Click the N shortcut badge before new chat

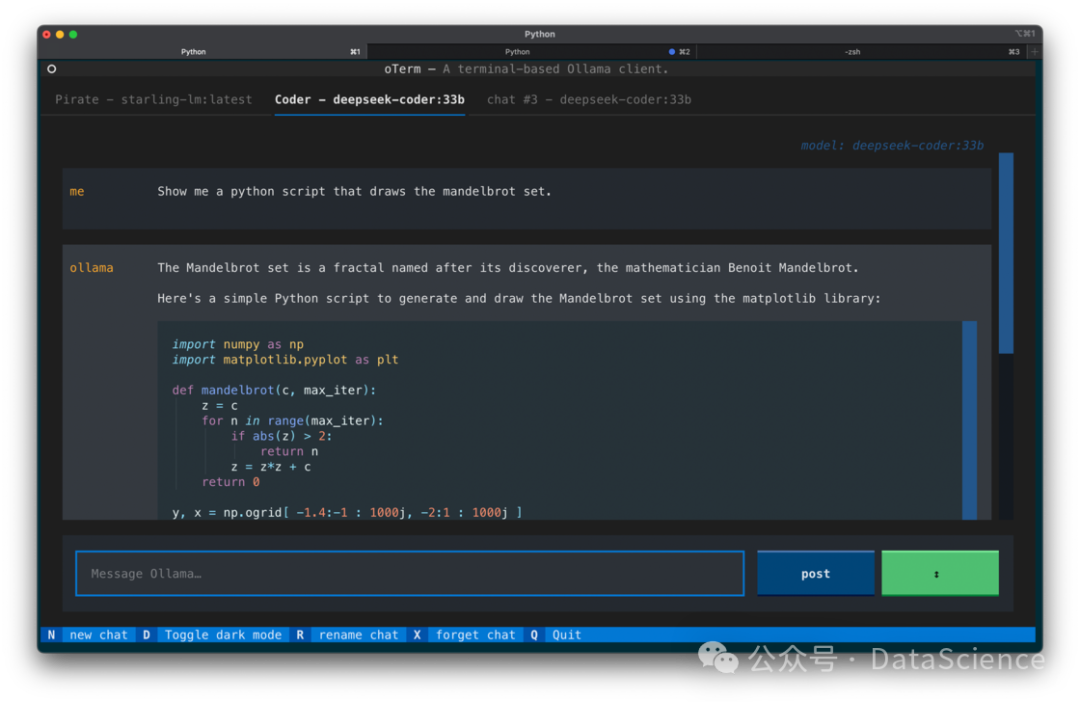[51, 634]
